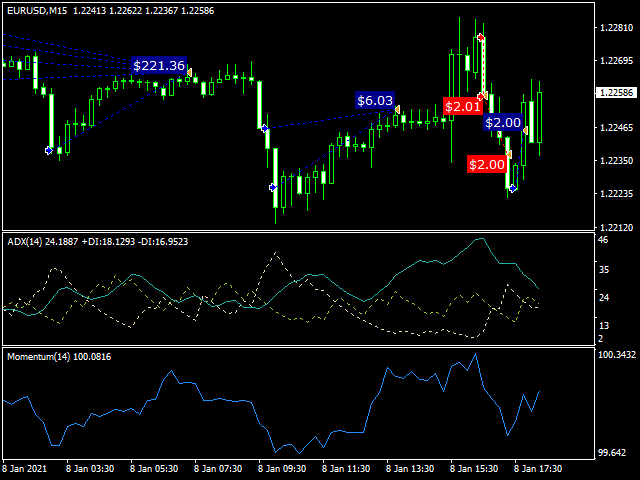This screenshot has width=640, height=480.
Task: Click the ADX scale value 35
Action: point(603,270)
